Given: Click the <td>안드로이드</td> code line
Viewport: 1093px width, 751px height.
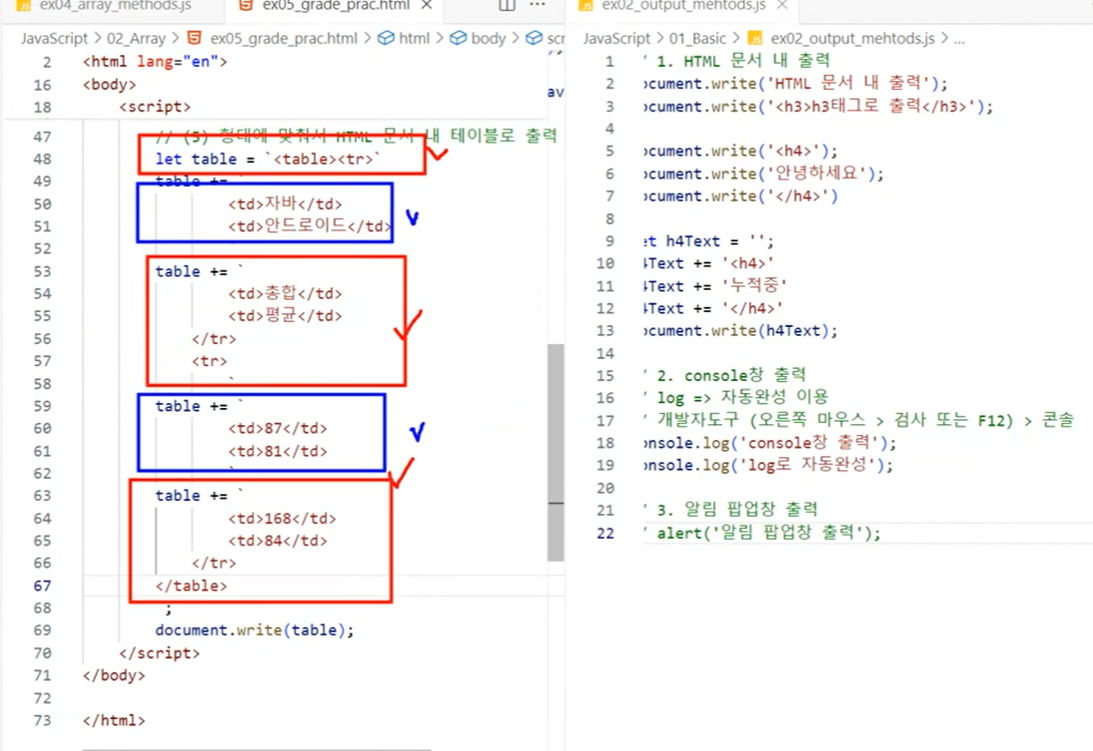Looking at the screenshot, I should point(309,226).
